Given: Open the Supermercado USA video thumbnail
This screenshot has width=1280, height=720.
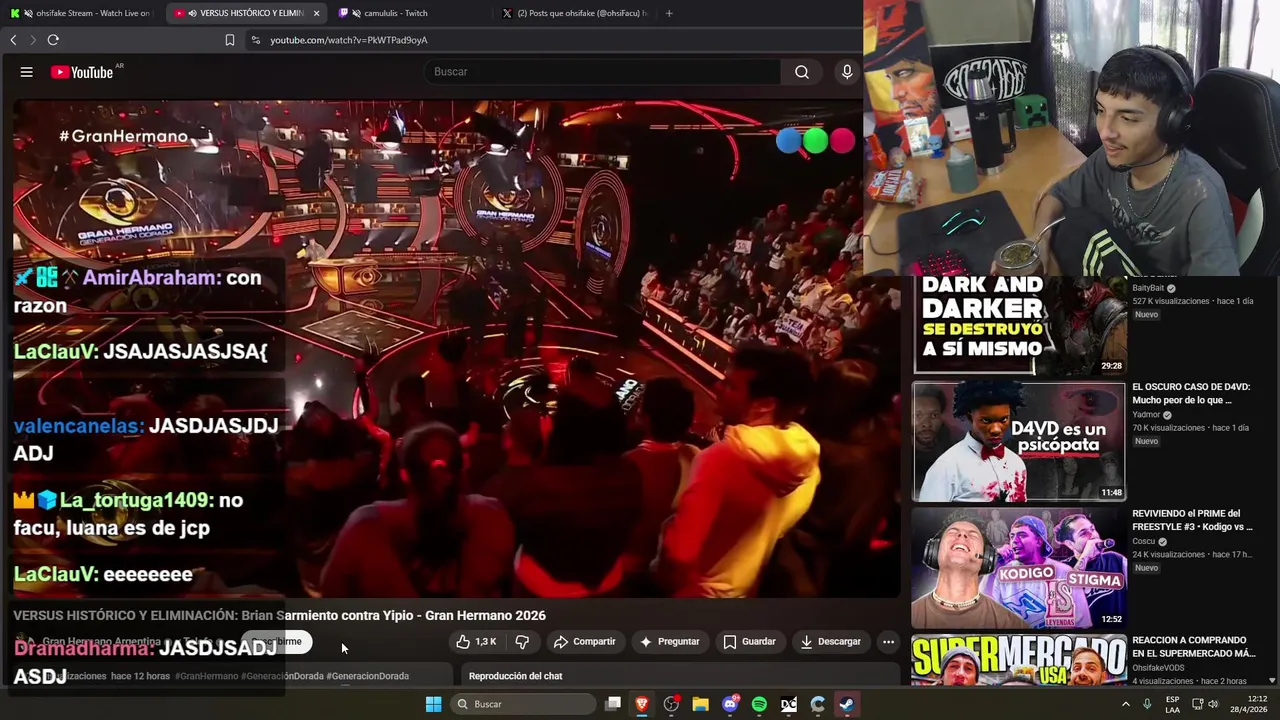Looking at the screenshot, I should point(1019,660).
